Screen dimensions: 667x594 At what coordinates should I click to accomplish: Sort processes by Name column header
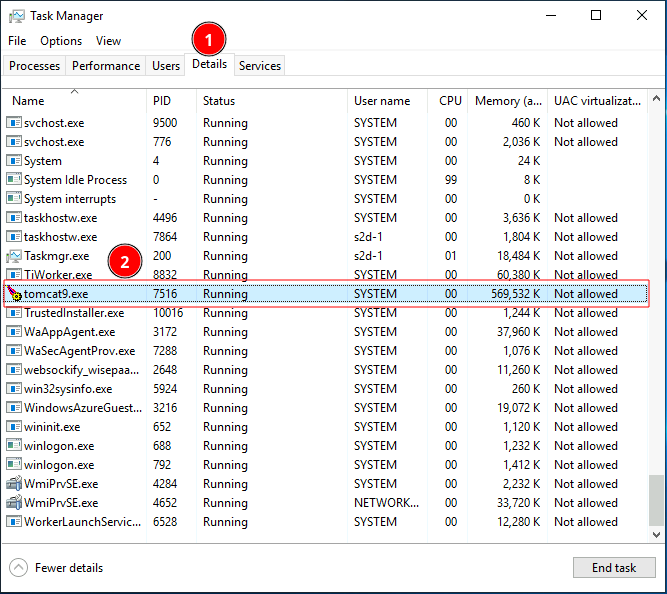tap(28, 101)
